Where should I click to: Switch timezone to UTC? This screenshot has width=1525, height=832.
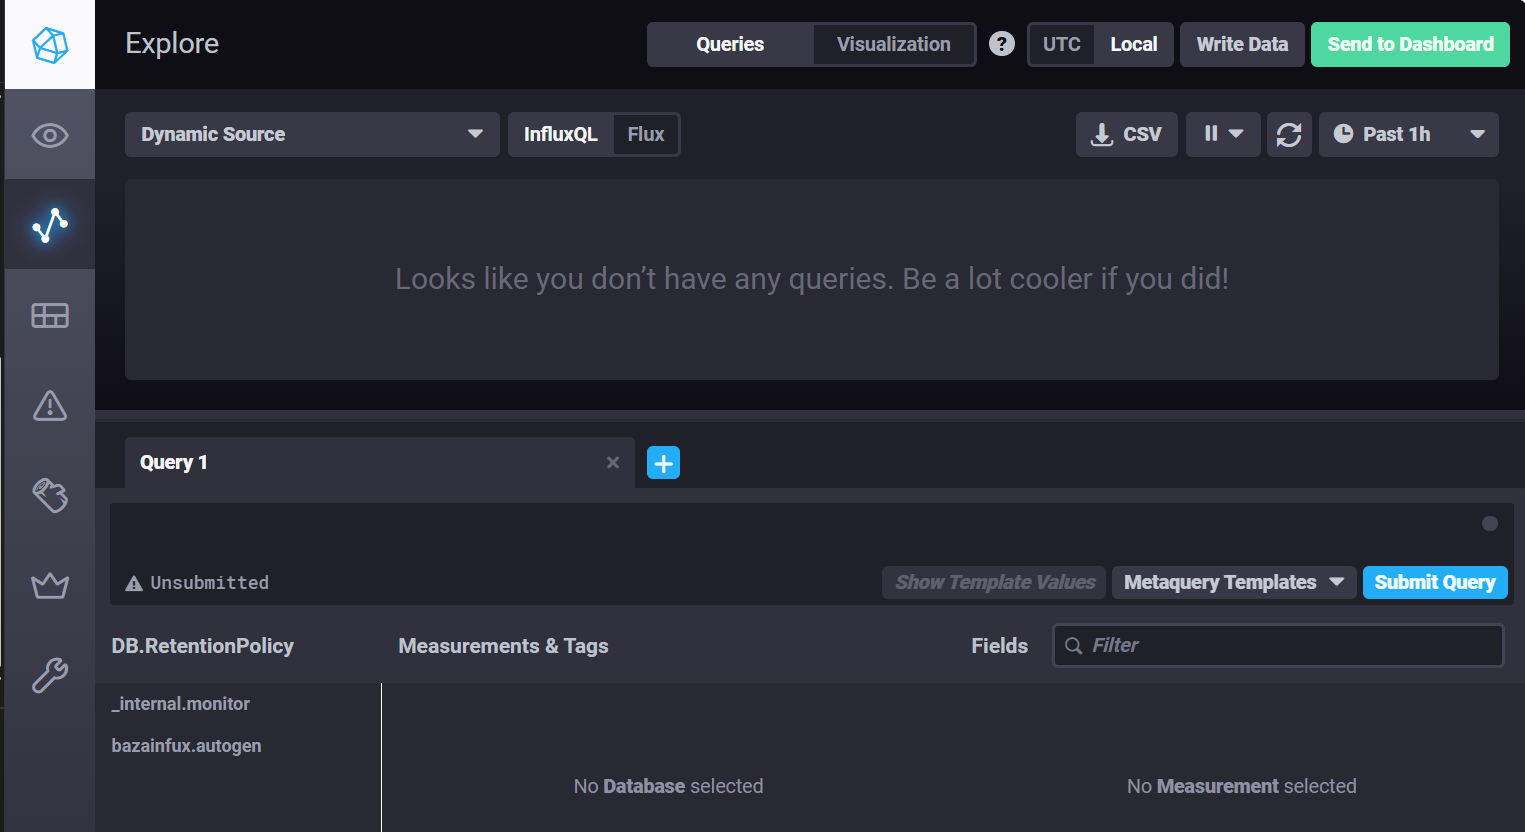[1061, 44]
